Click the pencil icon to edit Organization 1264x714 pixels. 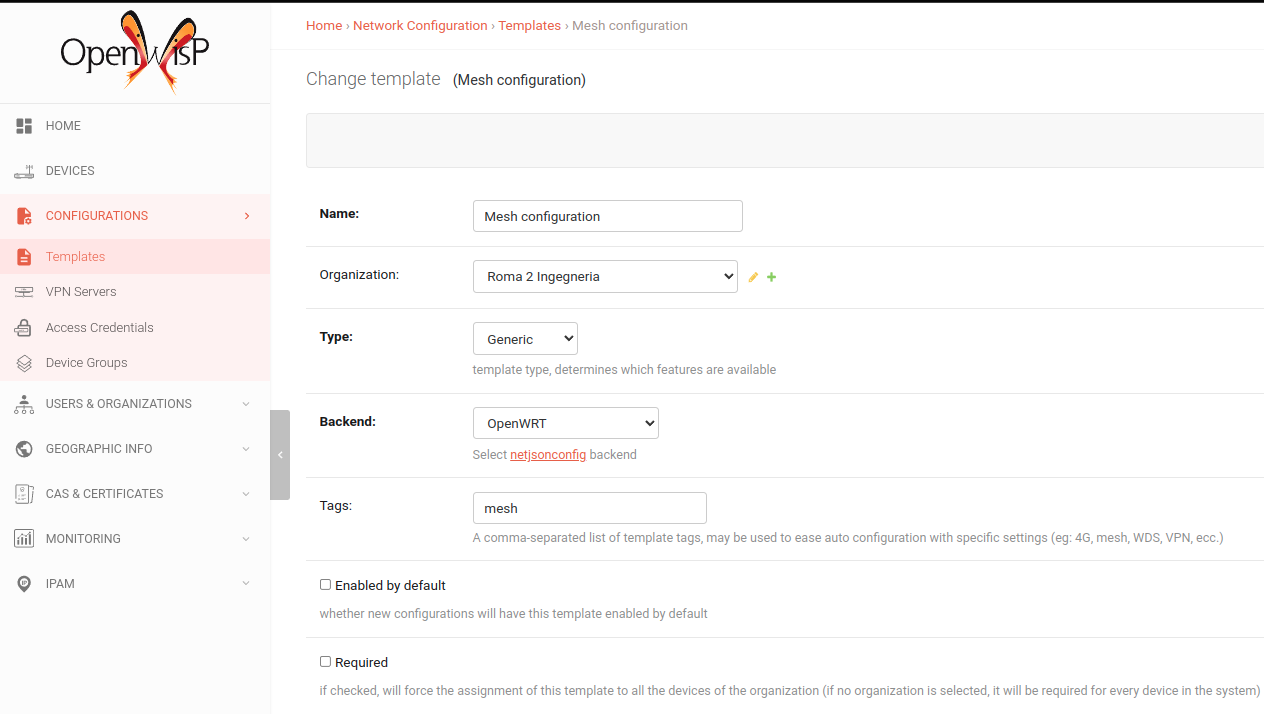coord(753,277)
